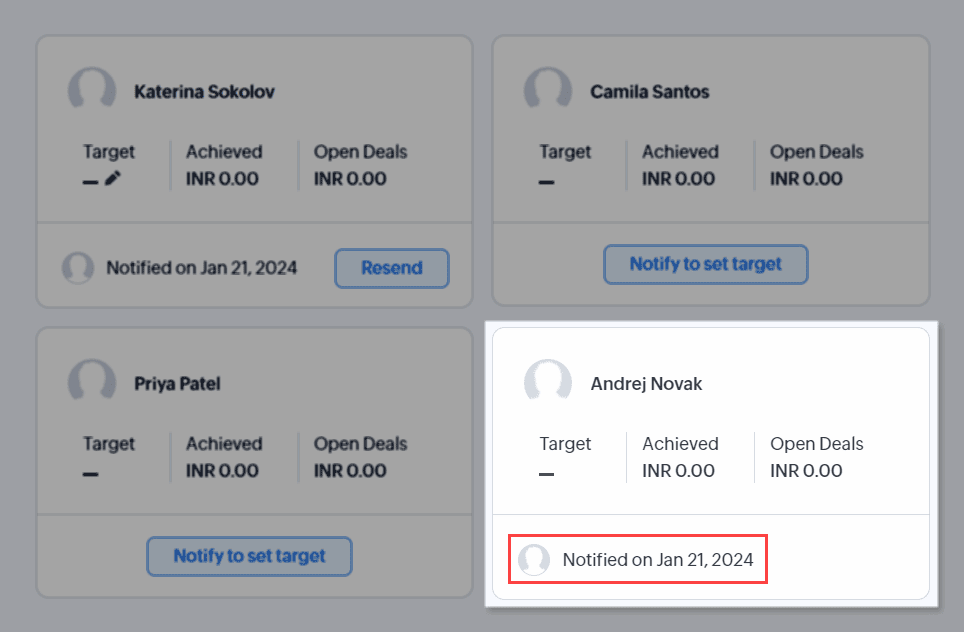Click Andrej's 'Notified on Jan 21, 2024' text
This screenshot has height=632, width=964.
[x=658, y=560]
